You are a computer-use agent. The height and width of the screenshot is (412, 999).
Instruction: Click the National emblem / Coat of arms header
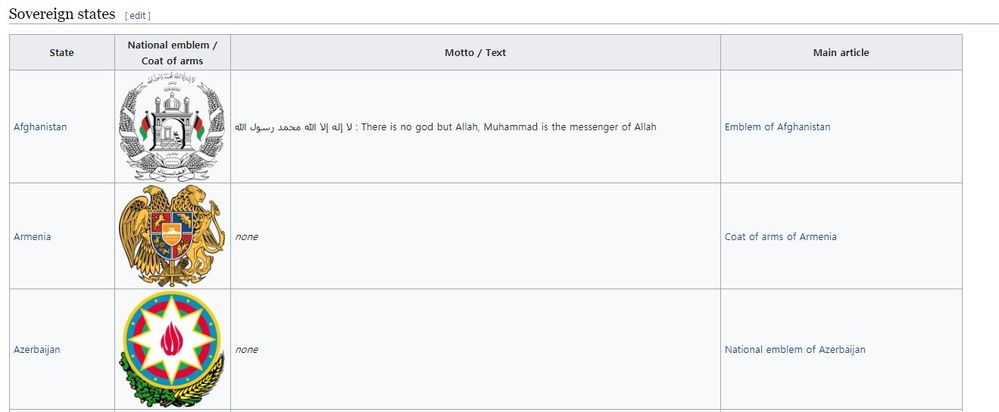(x=172, y=53)
